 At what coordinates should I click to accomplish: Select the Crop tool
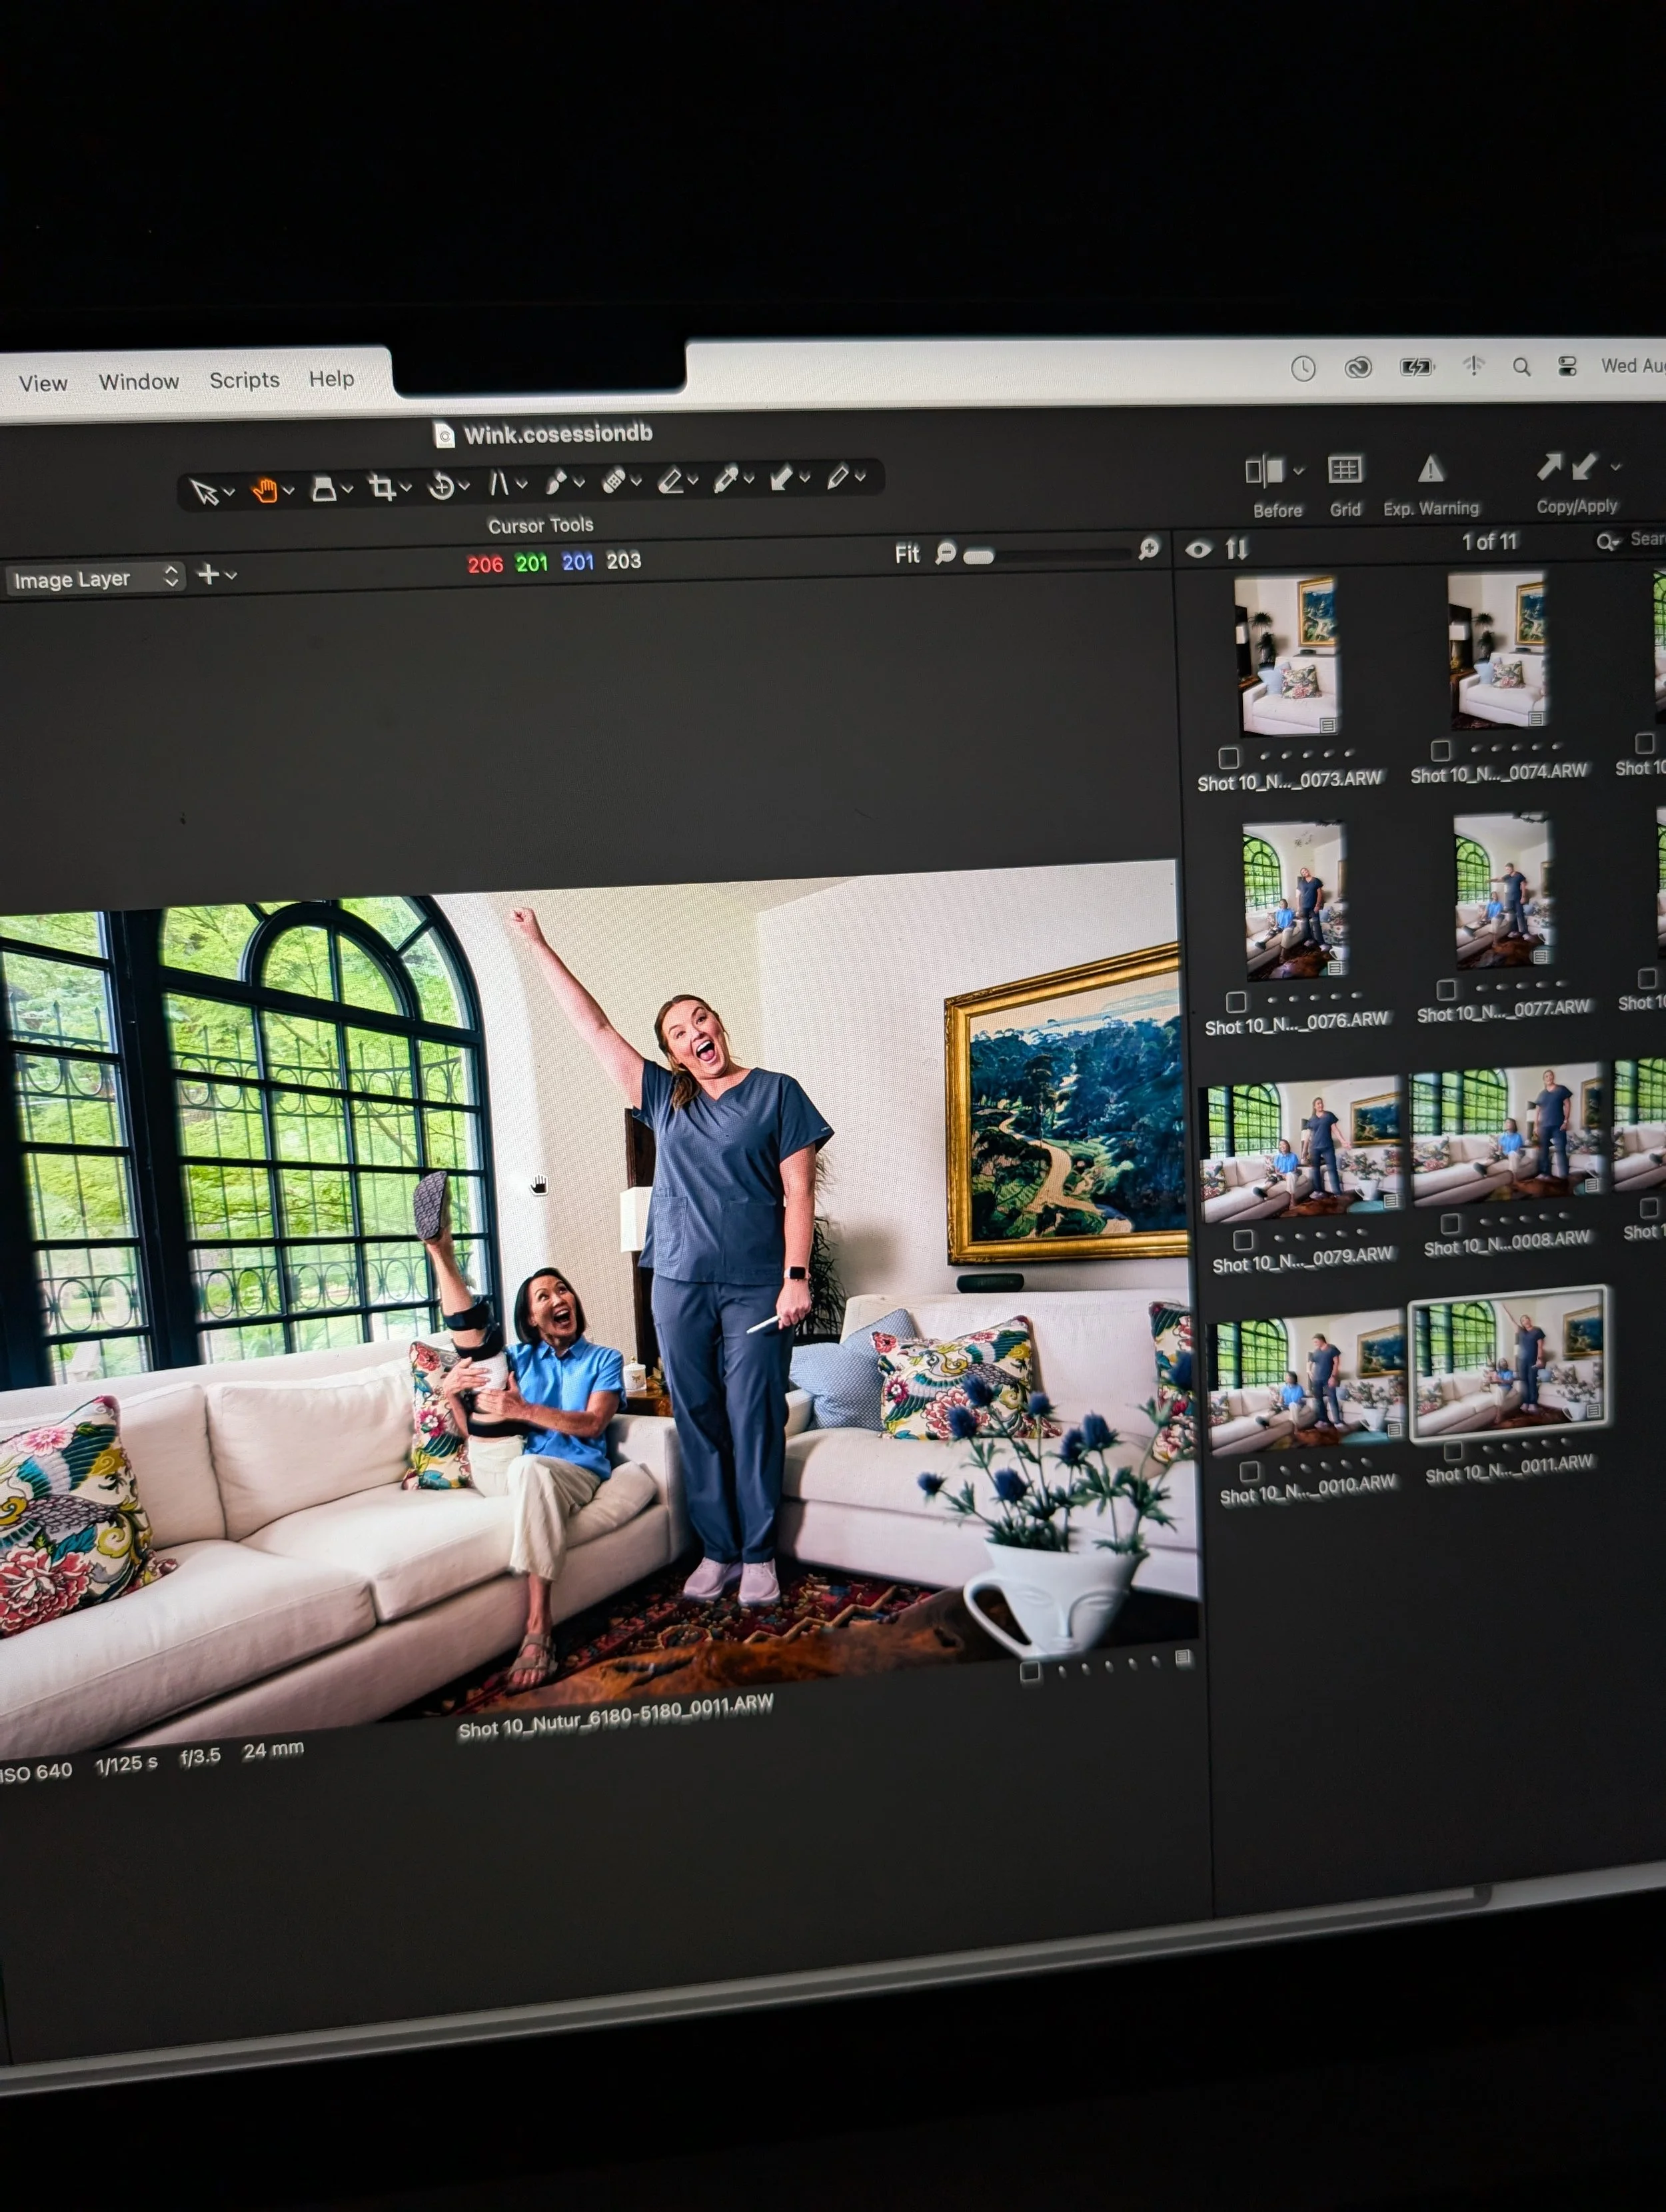(381, 487)
